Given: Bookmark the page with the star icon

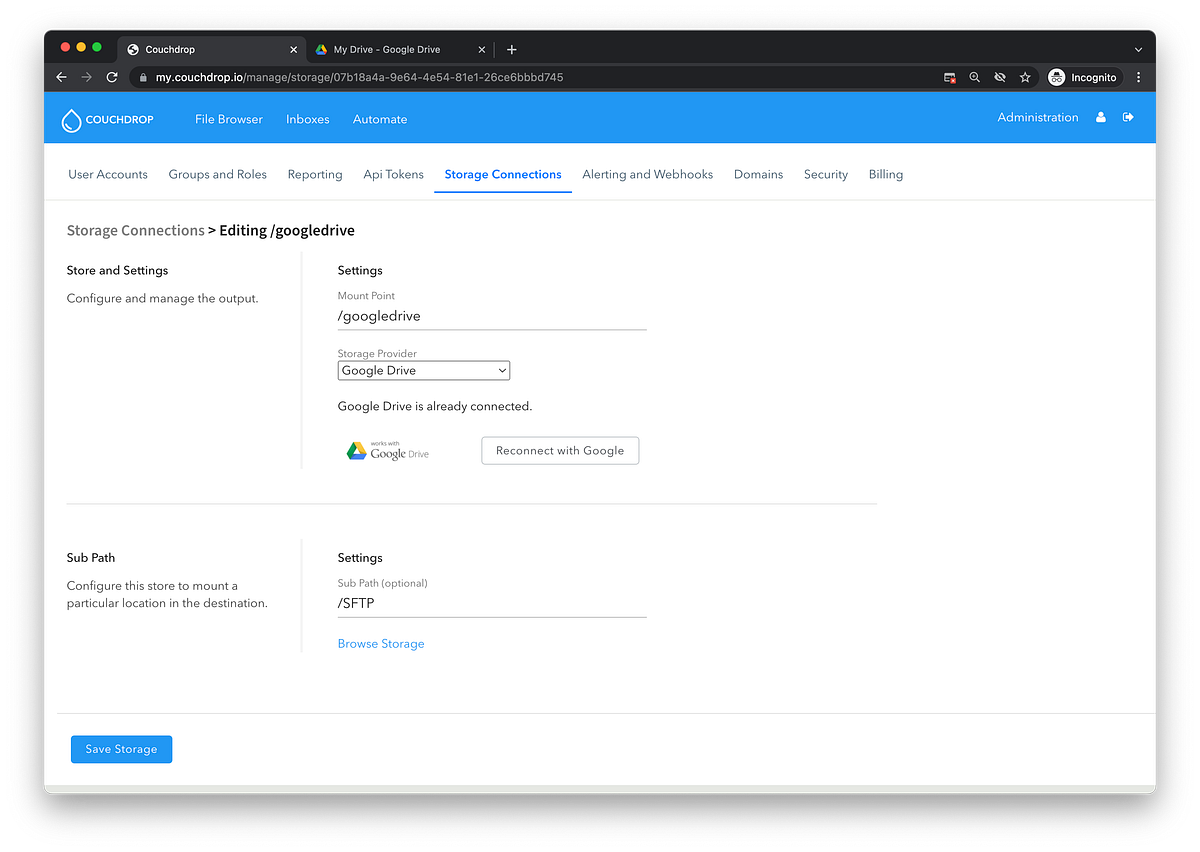Looking at the screenshot, I should [1024, 77].
